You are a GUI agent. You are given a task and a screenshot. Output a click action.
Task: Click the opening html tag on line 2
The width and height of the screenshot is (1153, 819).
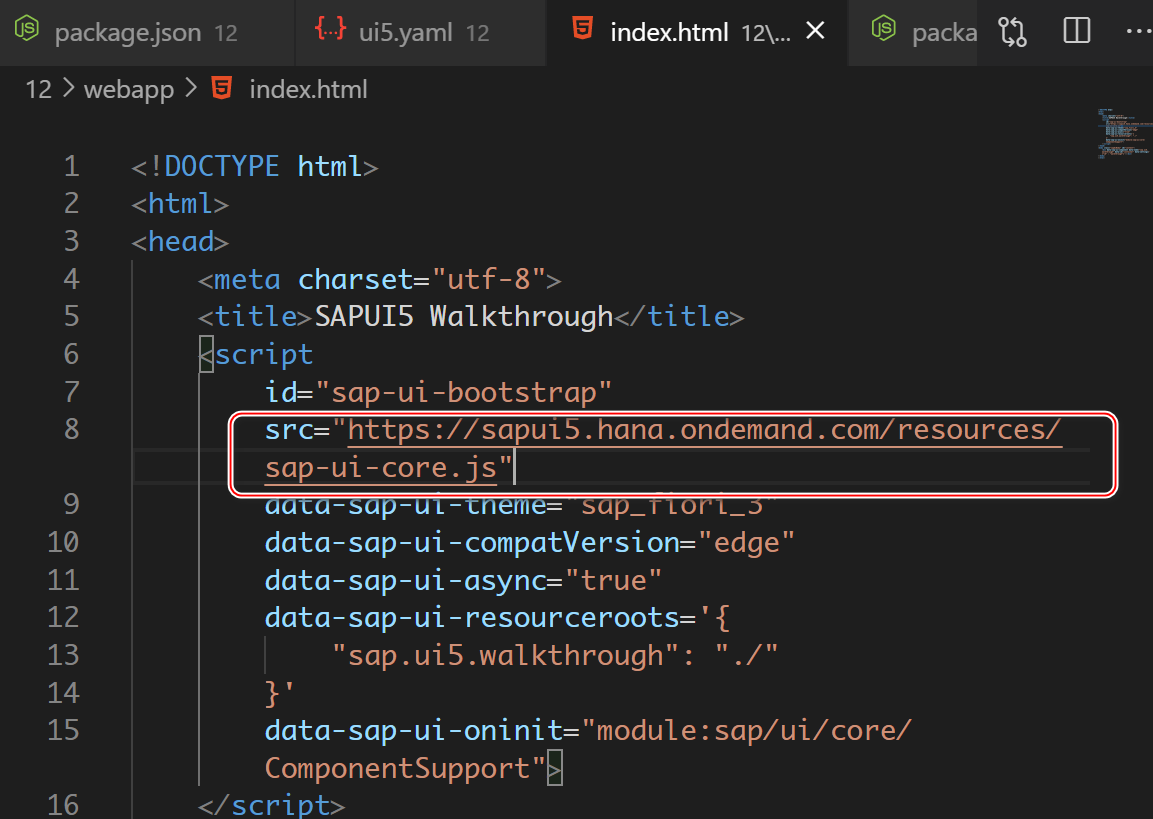pyautogui.click(x=180, y=204)
